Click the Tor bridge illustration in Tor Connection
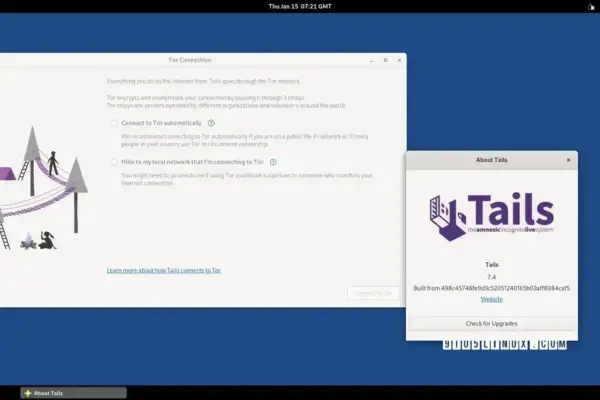The height and width of the screenshot is (400, 600). coord(43,188)
